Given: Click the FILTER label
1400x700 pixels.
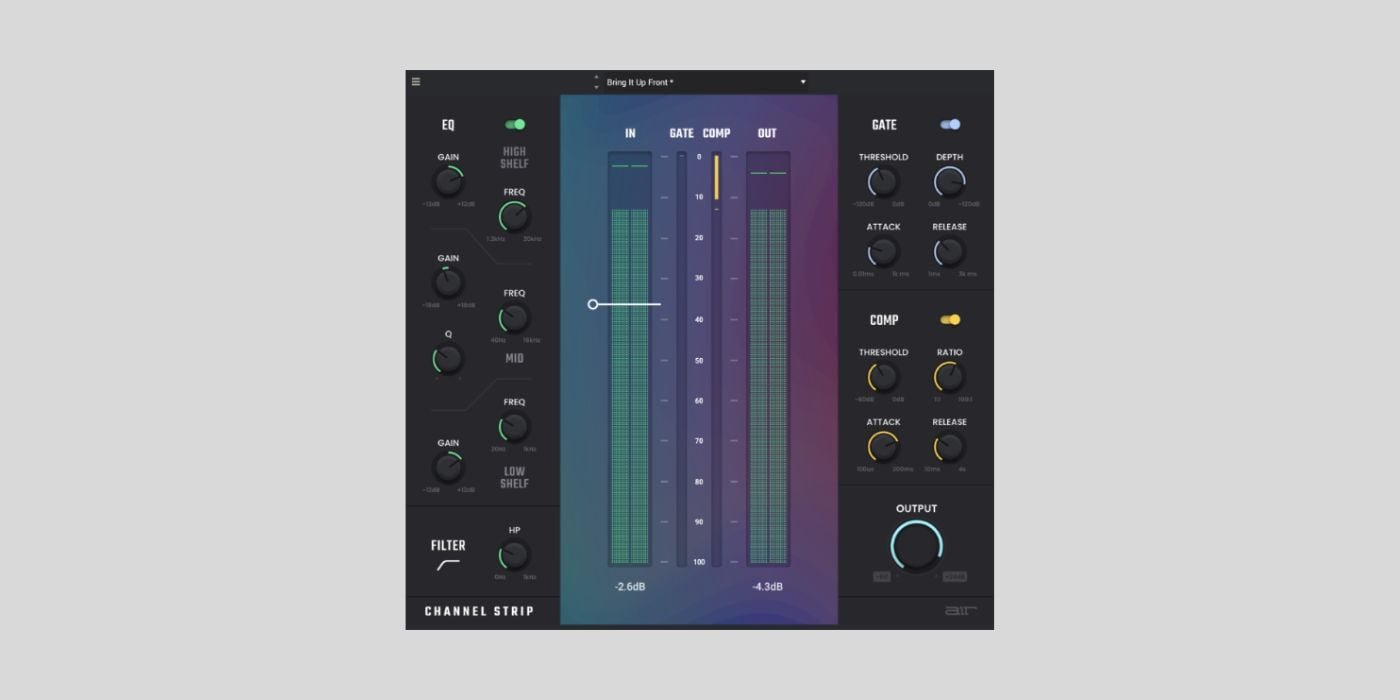Looking at the screenshot, I should click(x=448, y=546).
